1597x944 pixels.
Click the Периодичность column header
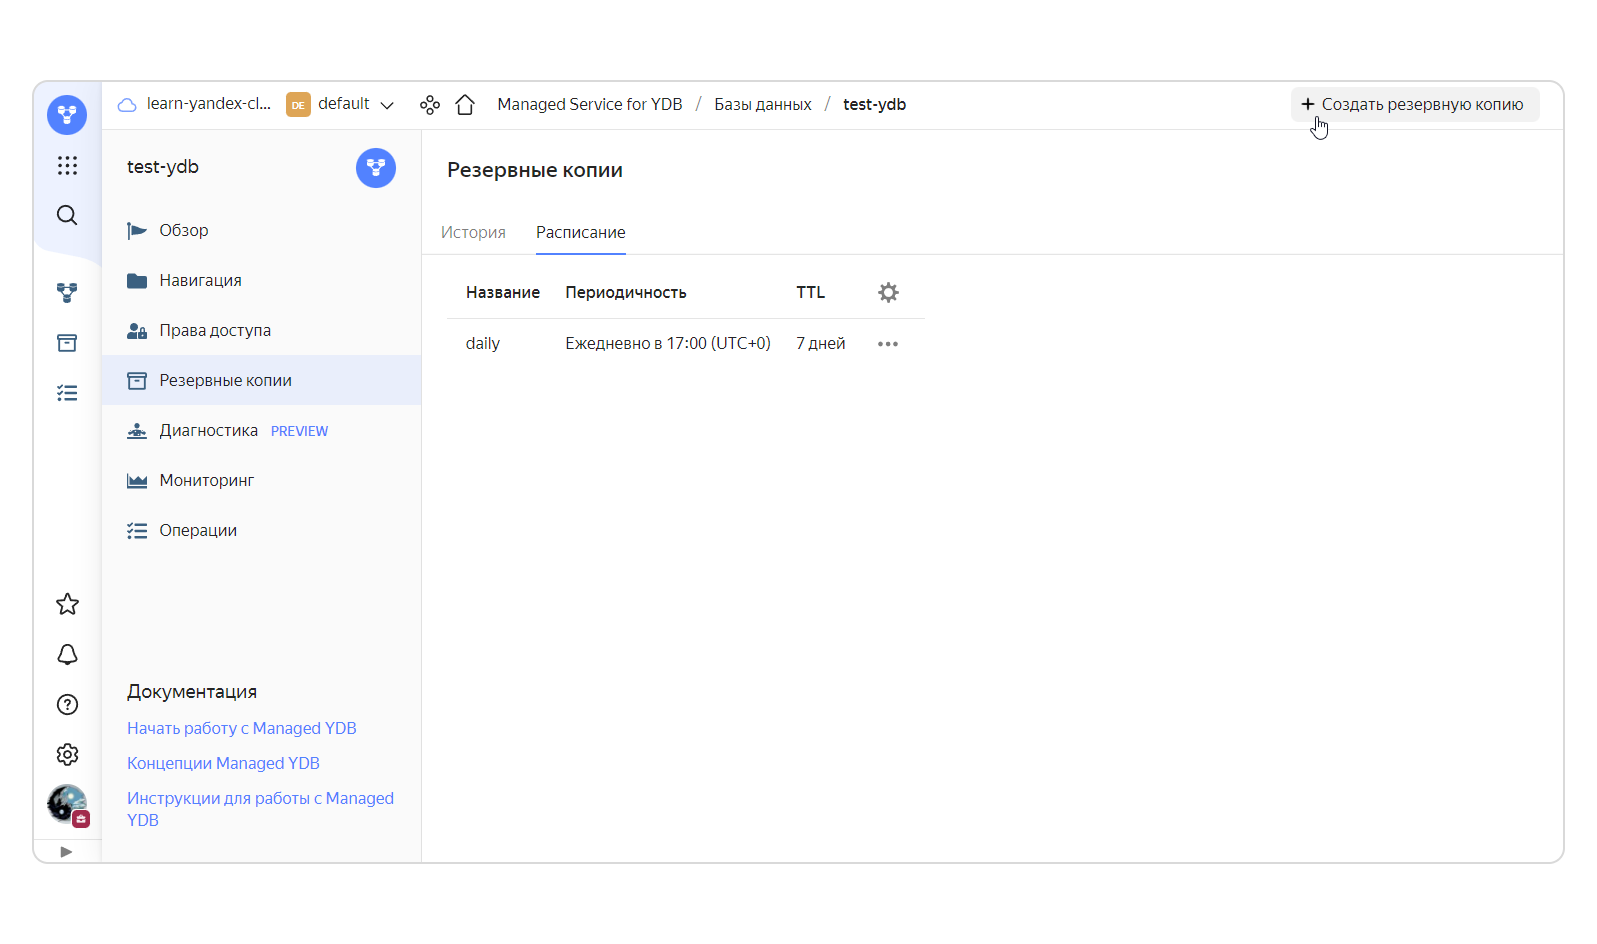point(626,292)
